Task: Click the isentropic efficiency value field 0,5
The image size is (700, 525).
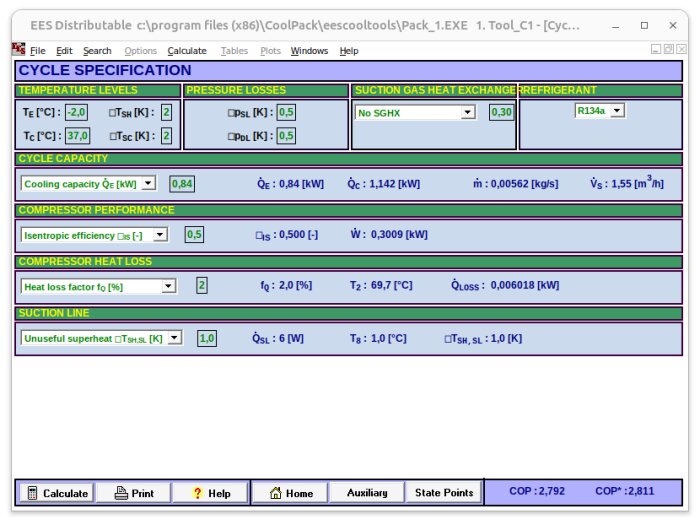Action: coord(194,235)
